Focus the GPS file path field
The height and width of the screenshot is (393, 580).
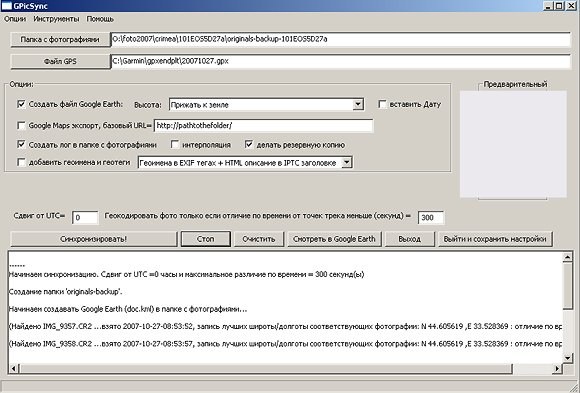pos(340,61)
